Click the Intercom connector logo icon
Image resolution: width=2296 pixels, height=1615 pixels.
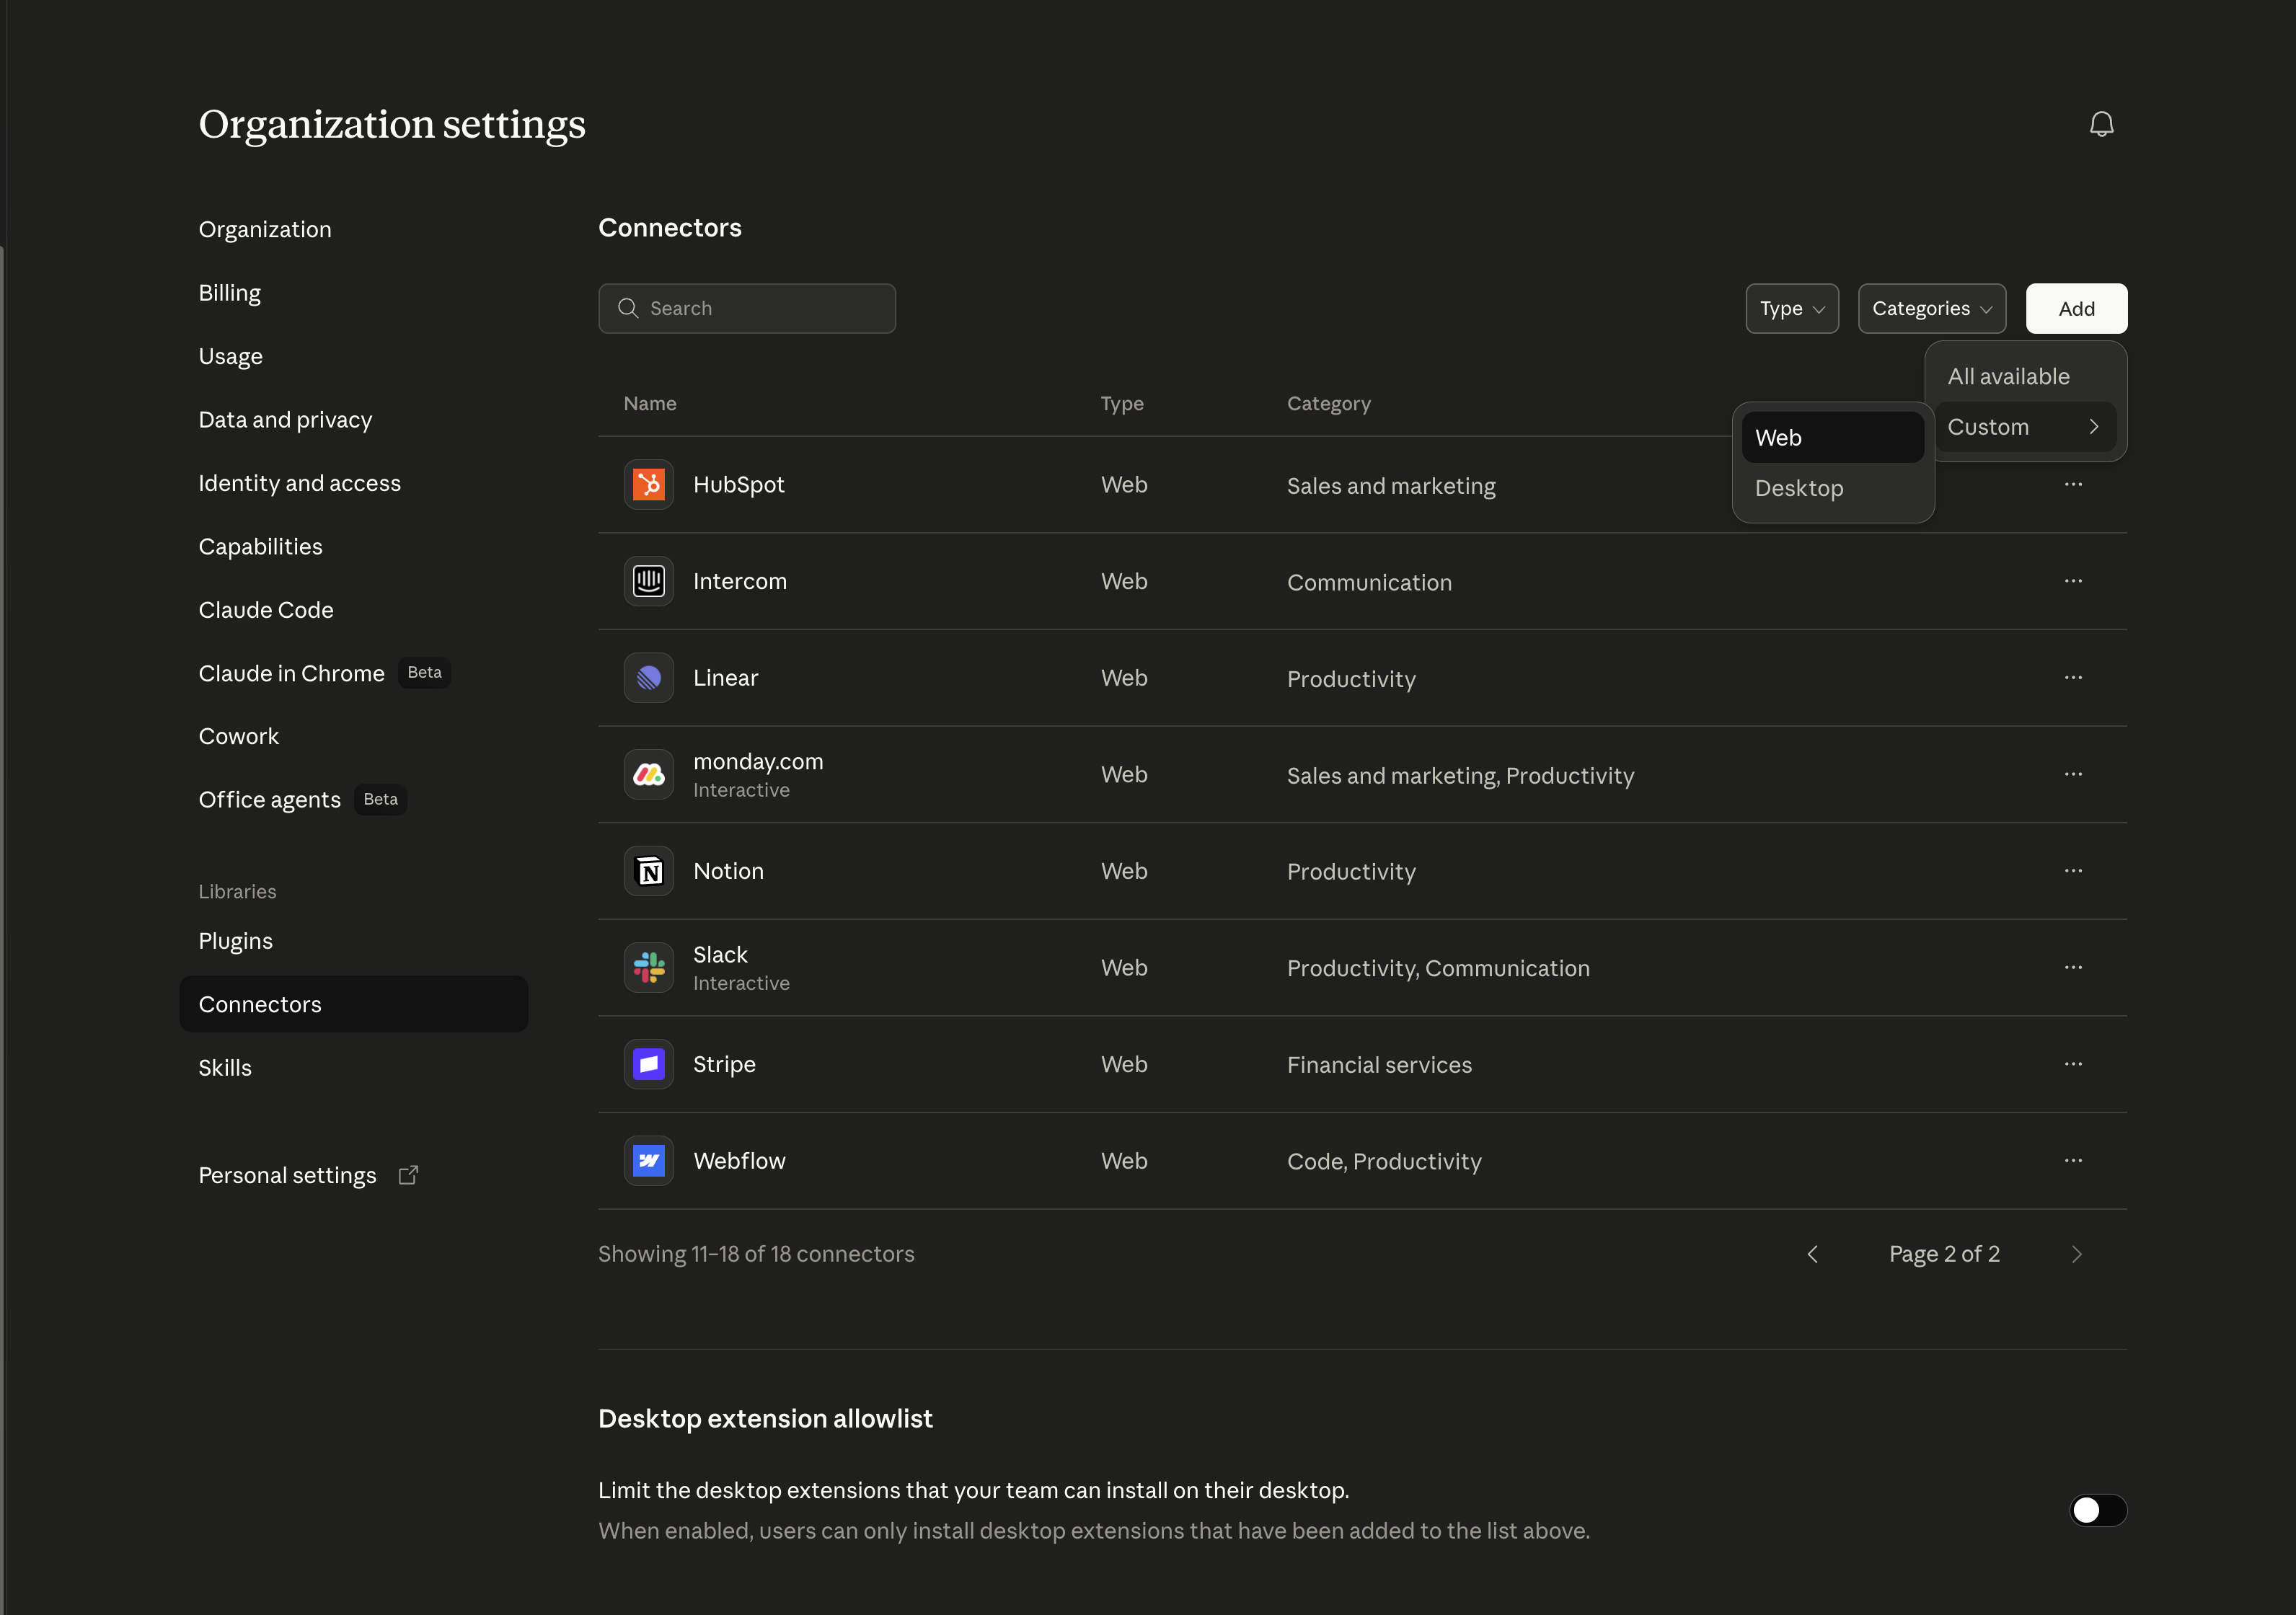point(649,581)
